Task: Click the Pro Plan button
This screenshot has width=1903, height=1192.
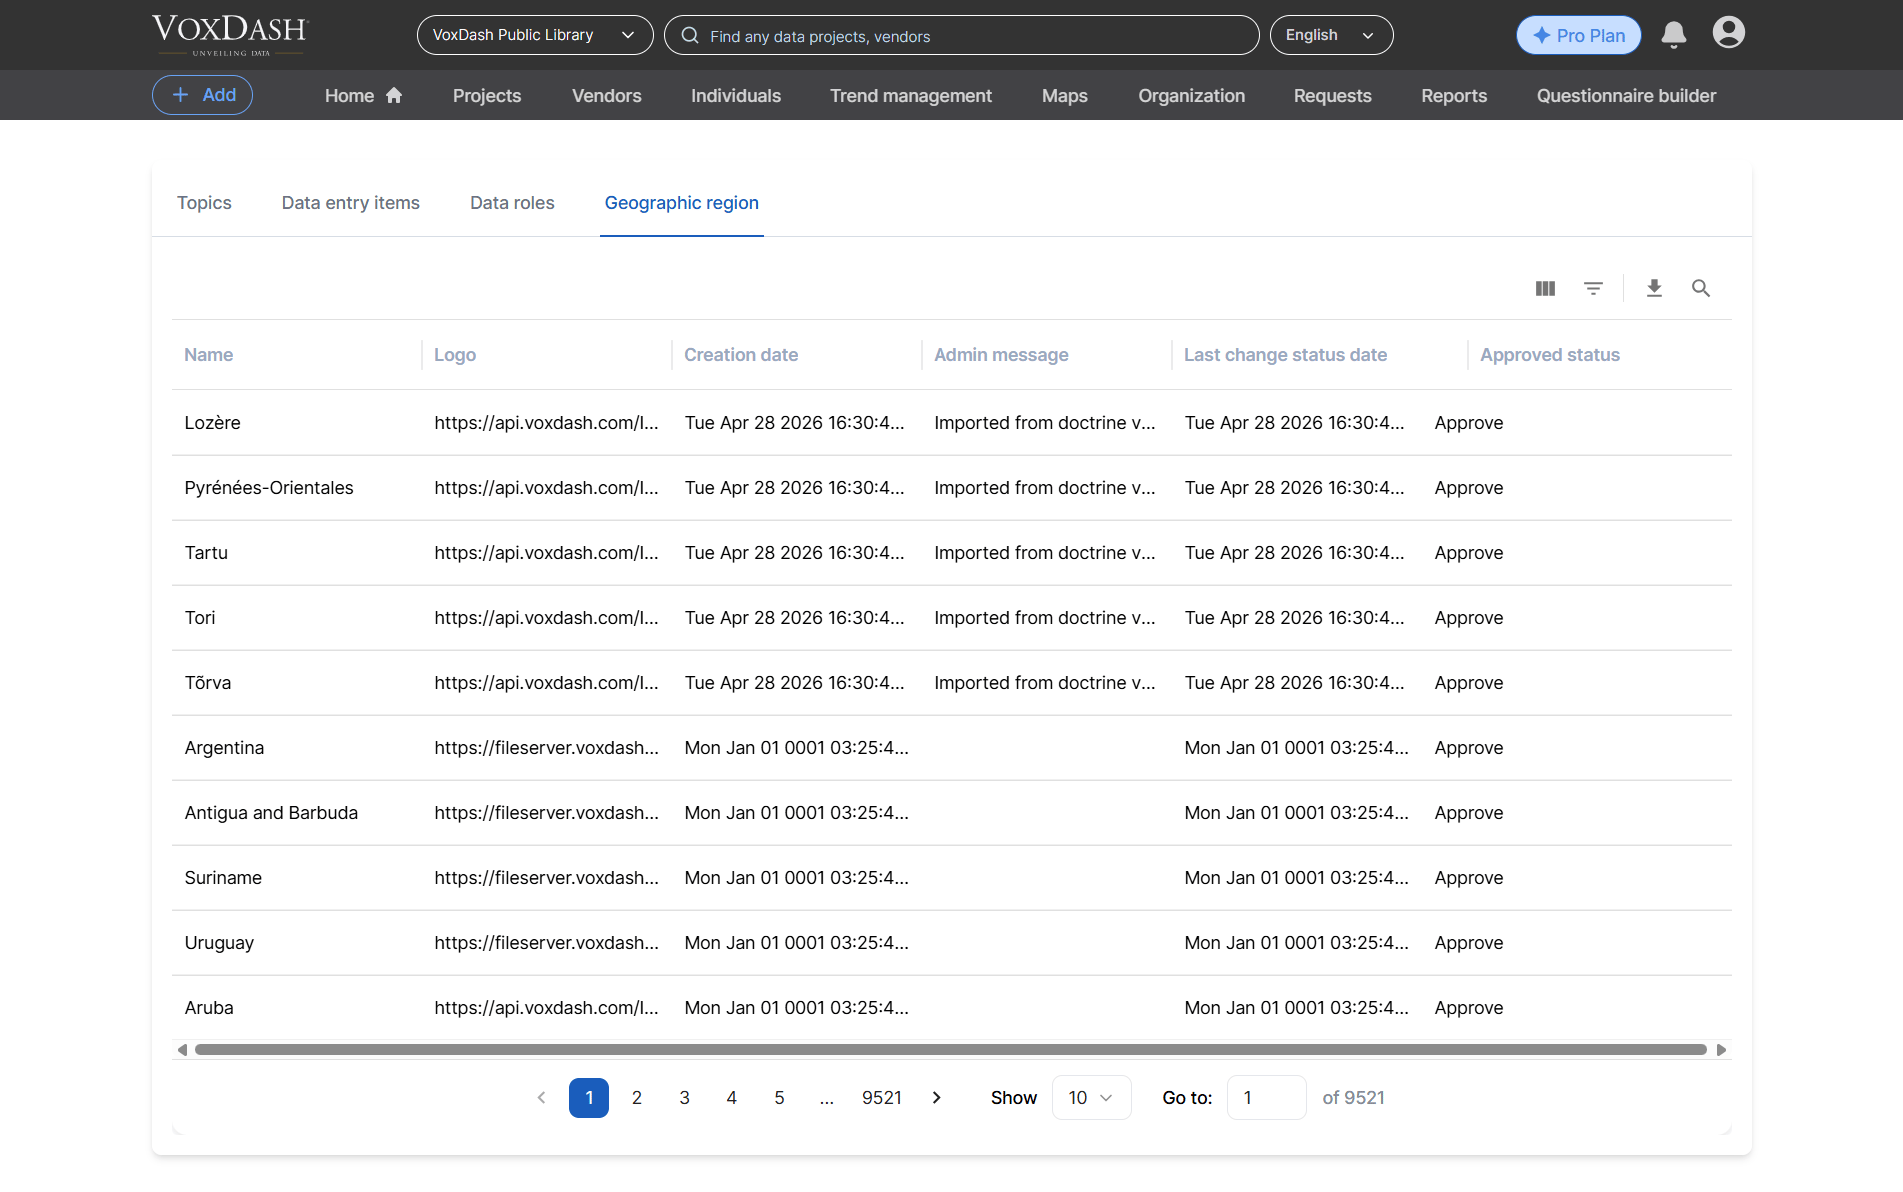Action: 1578,35
